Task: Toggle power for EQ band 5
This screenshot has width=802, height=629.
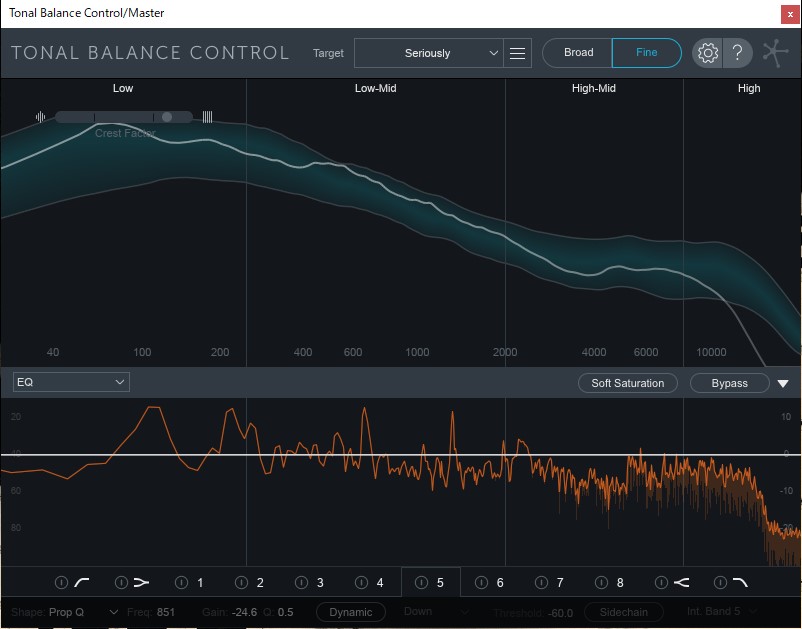Action: 421,582
